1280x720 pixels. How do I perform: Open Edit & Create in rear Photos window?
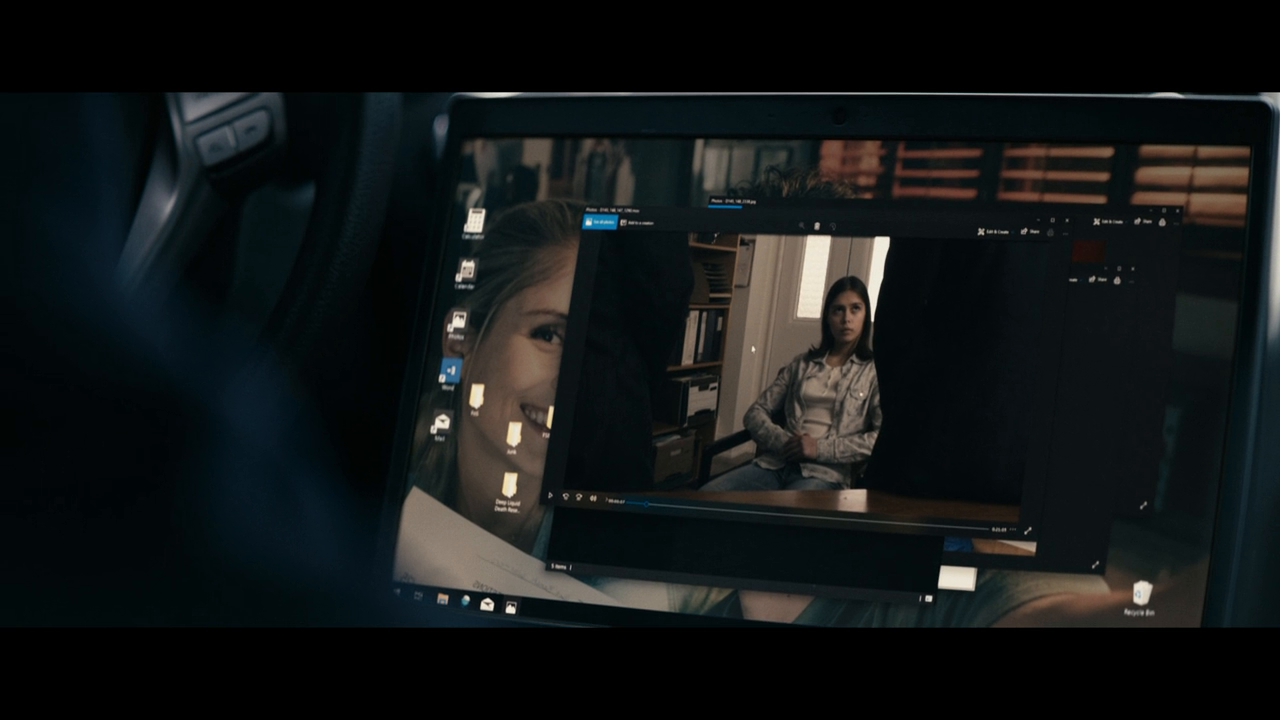[1108, 221]
